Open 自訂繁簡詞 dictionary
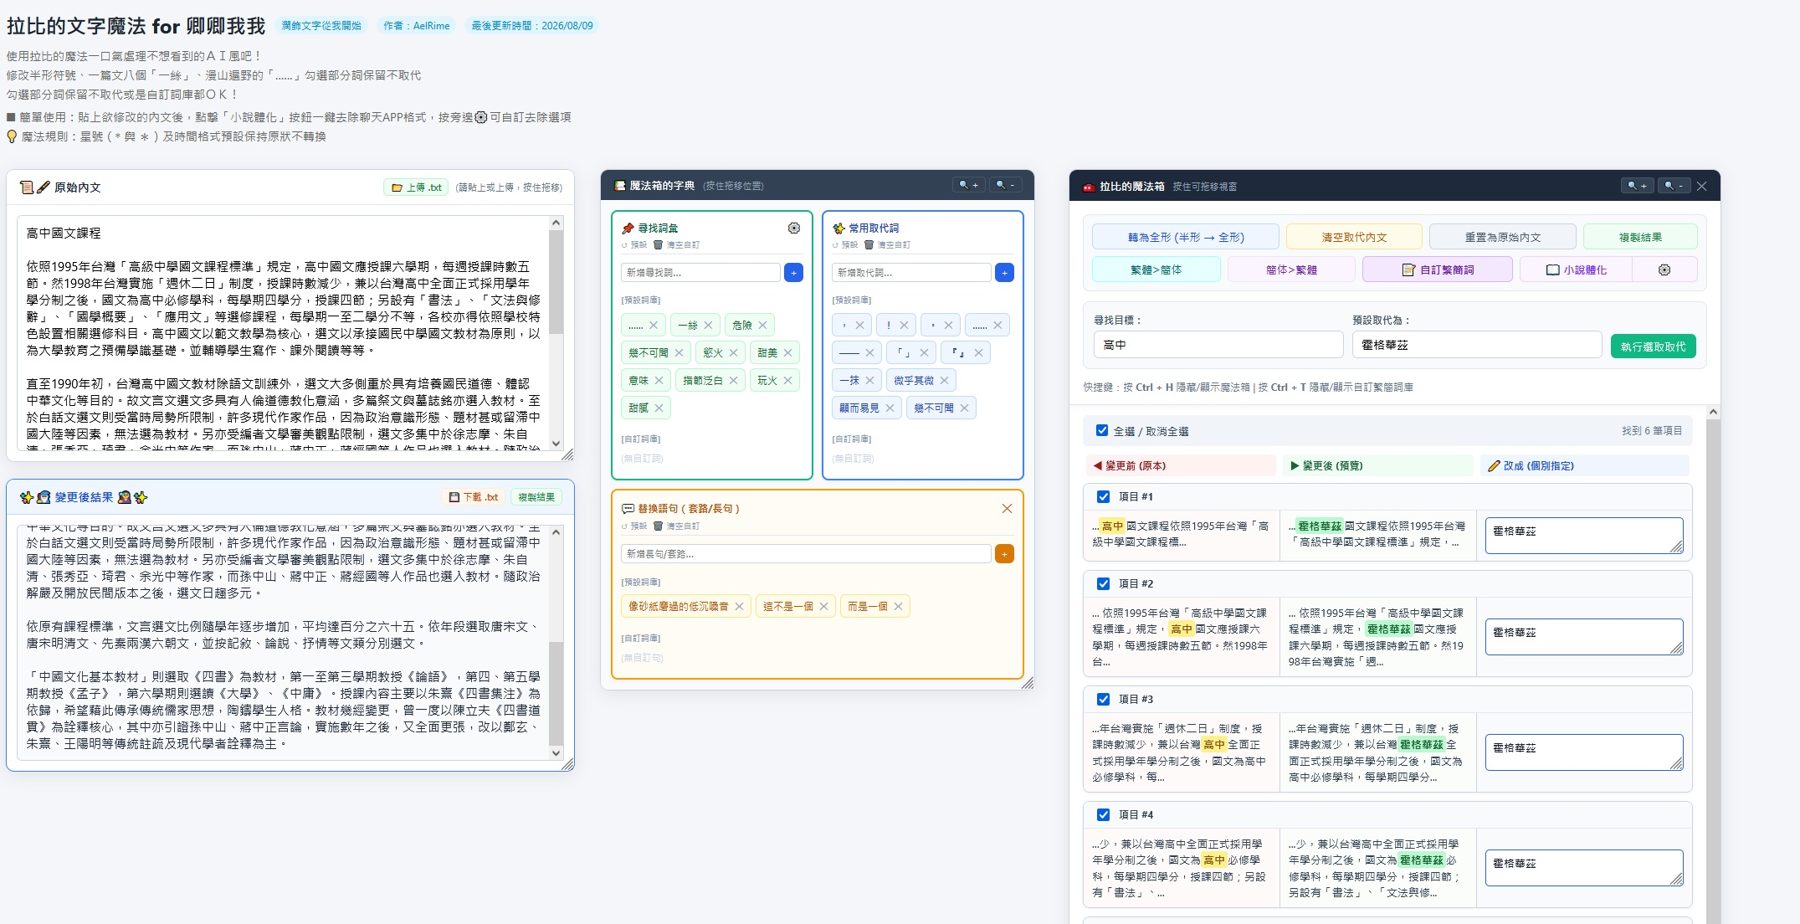Screen dimensions: 1800x924 point(1437,270)
